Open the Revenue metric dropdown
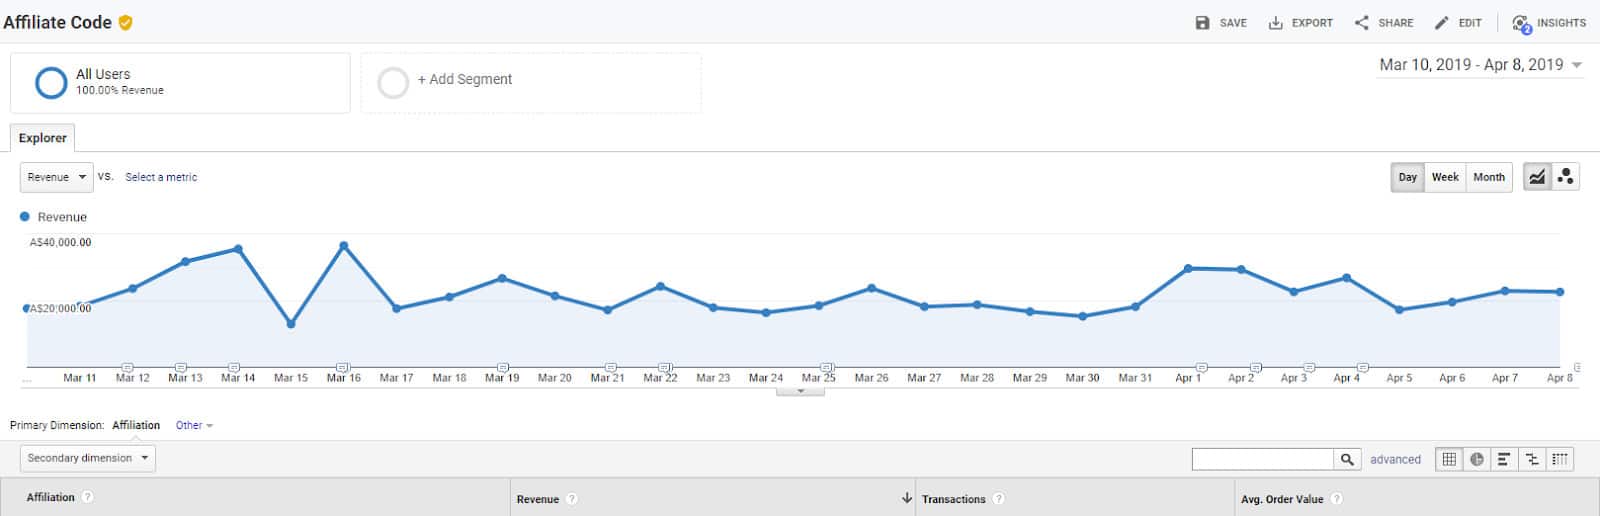 (56, 177)
